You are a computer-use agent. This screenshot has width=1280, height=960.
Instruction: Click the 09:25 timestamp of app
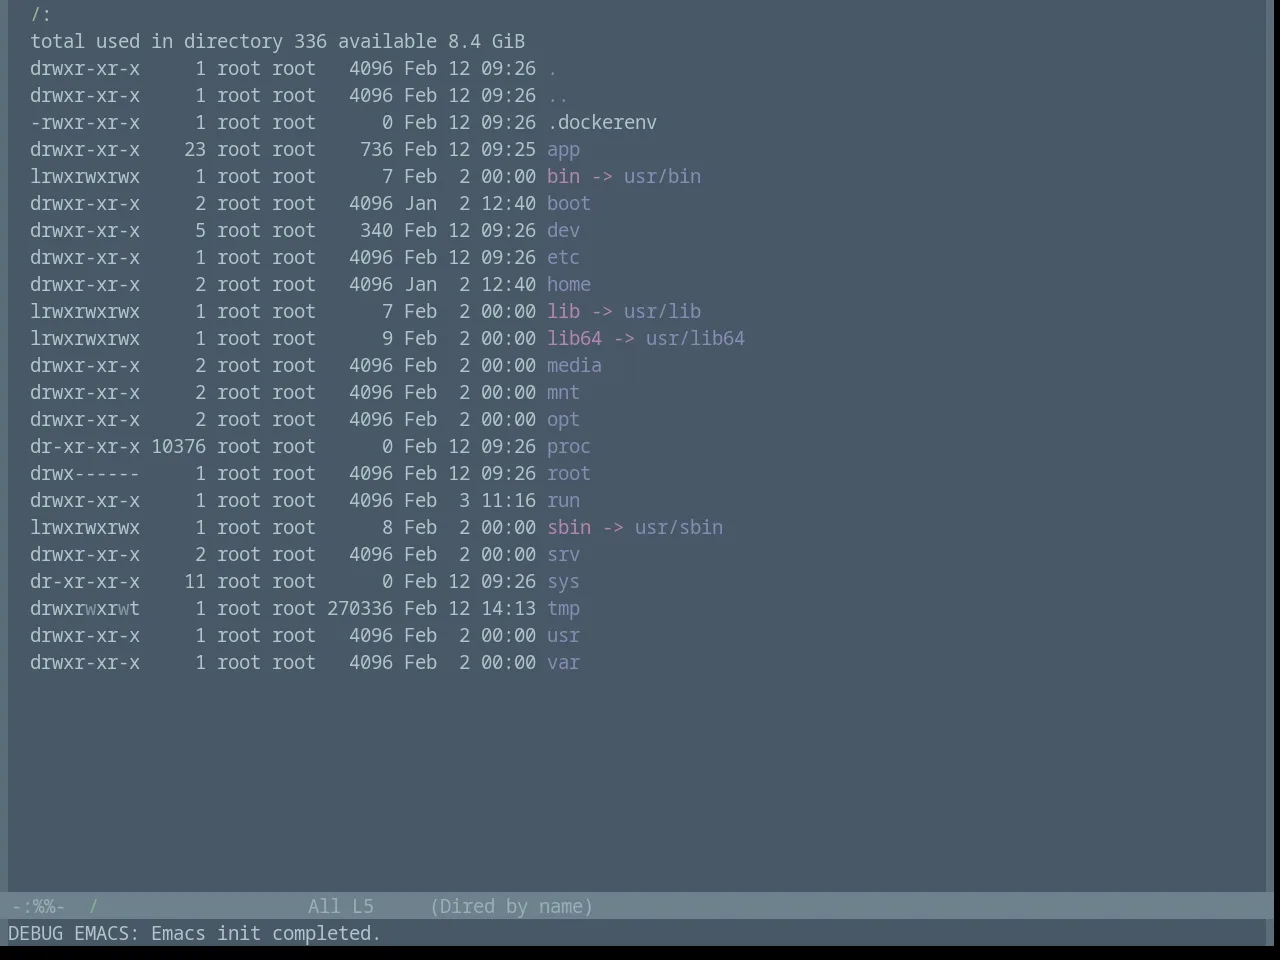508,150
